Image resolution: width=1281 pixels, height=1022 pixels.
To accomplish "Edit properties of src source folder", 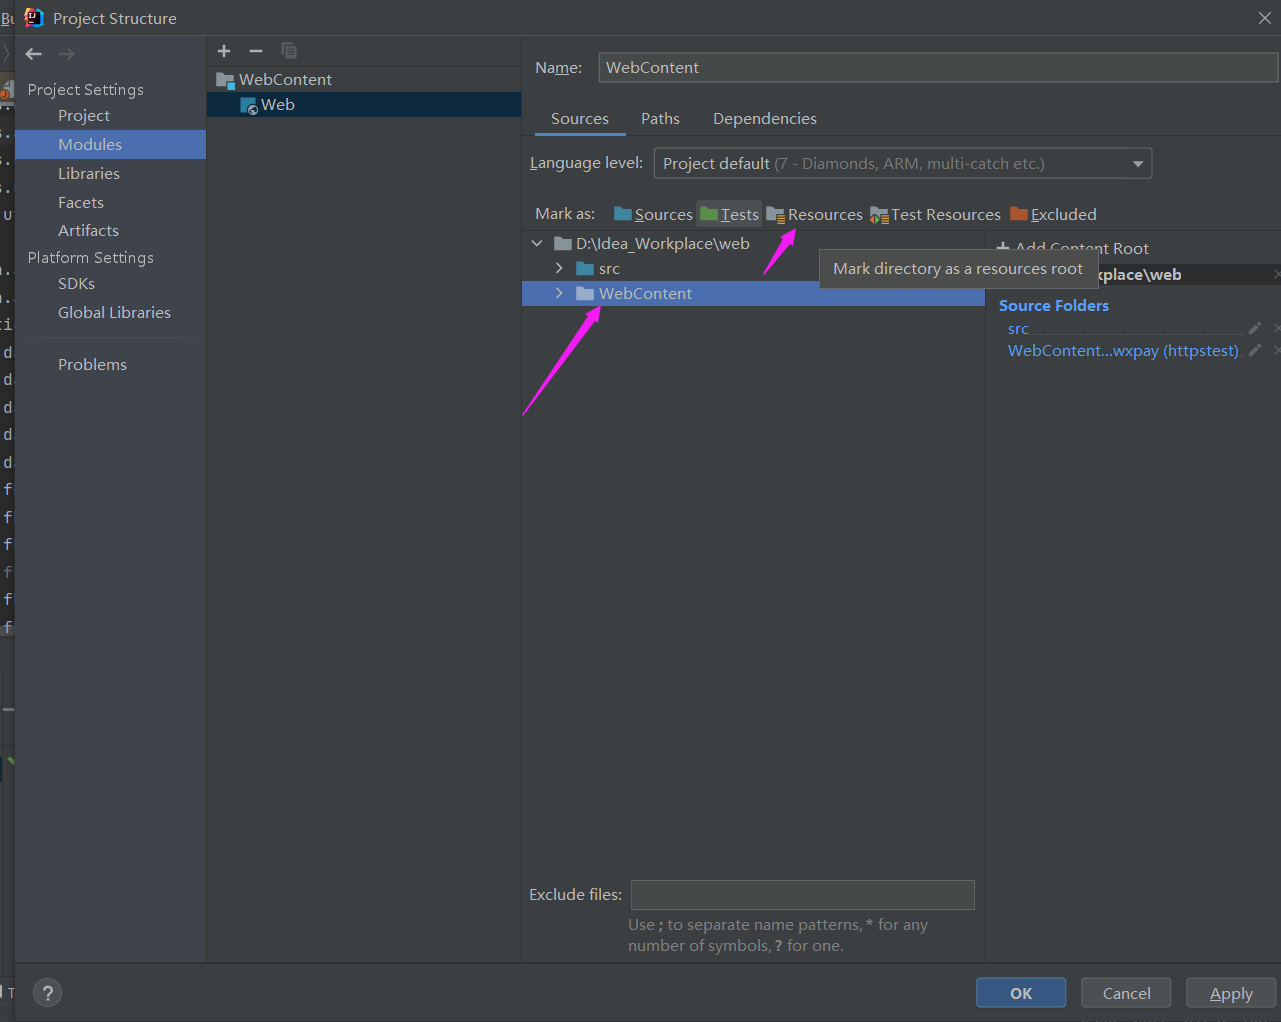I will [1255, 328].
